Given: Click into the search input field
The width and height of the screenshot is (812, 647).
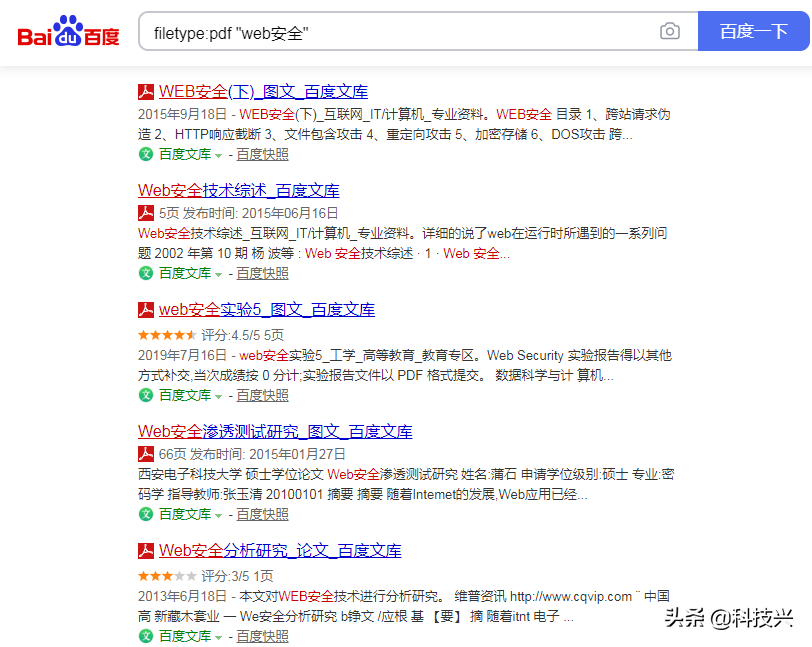Looking at the screenshot, I should (x=400, y=32).
